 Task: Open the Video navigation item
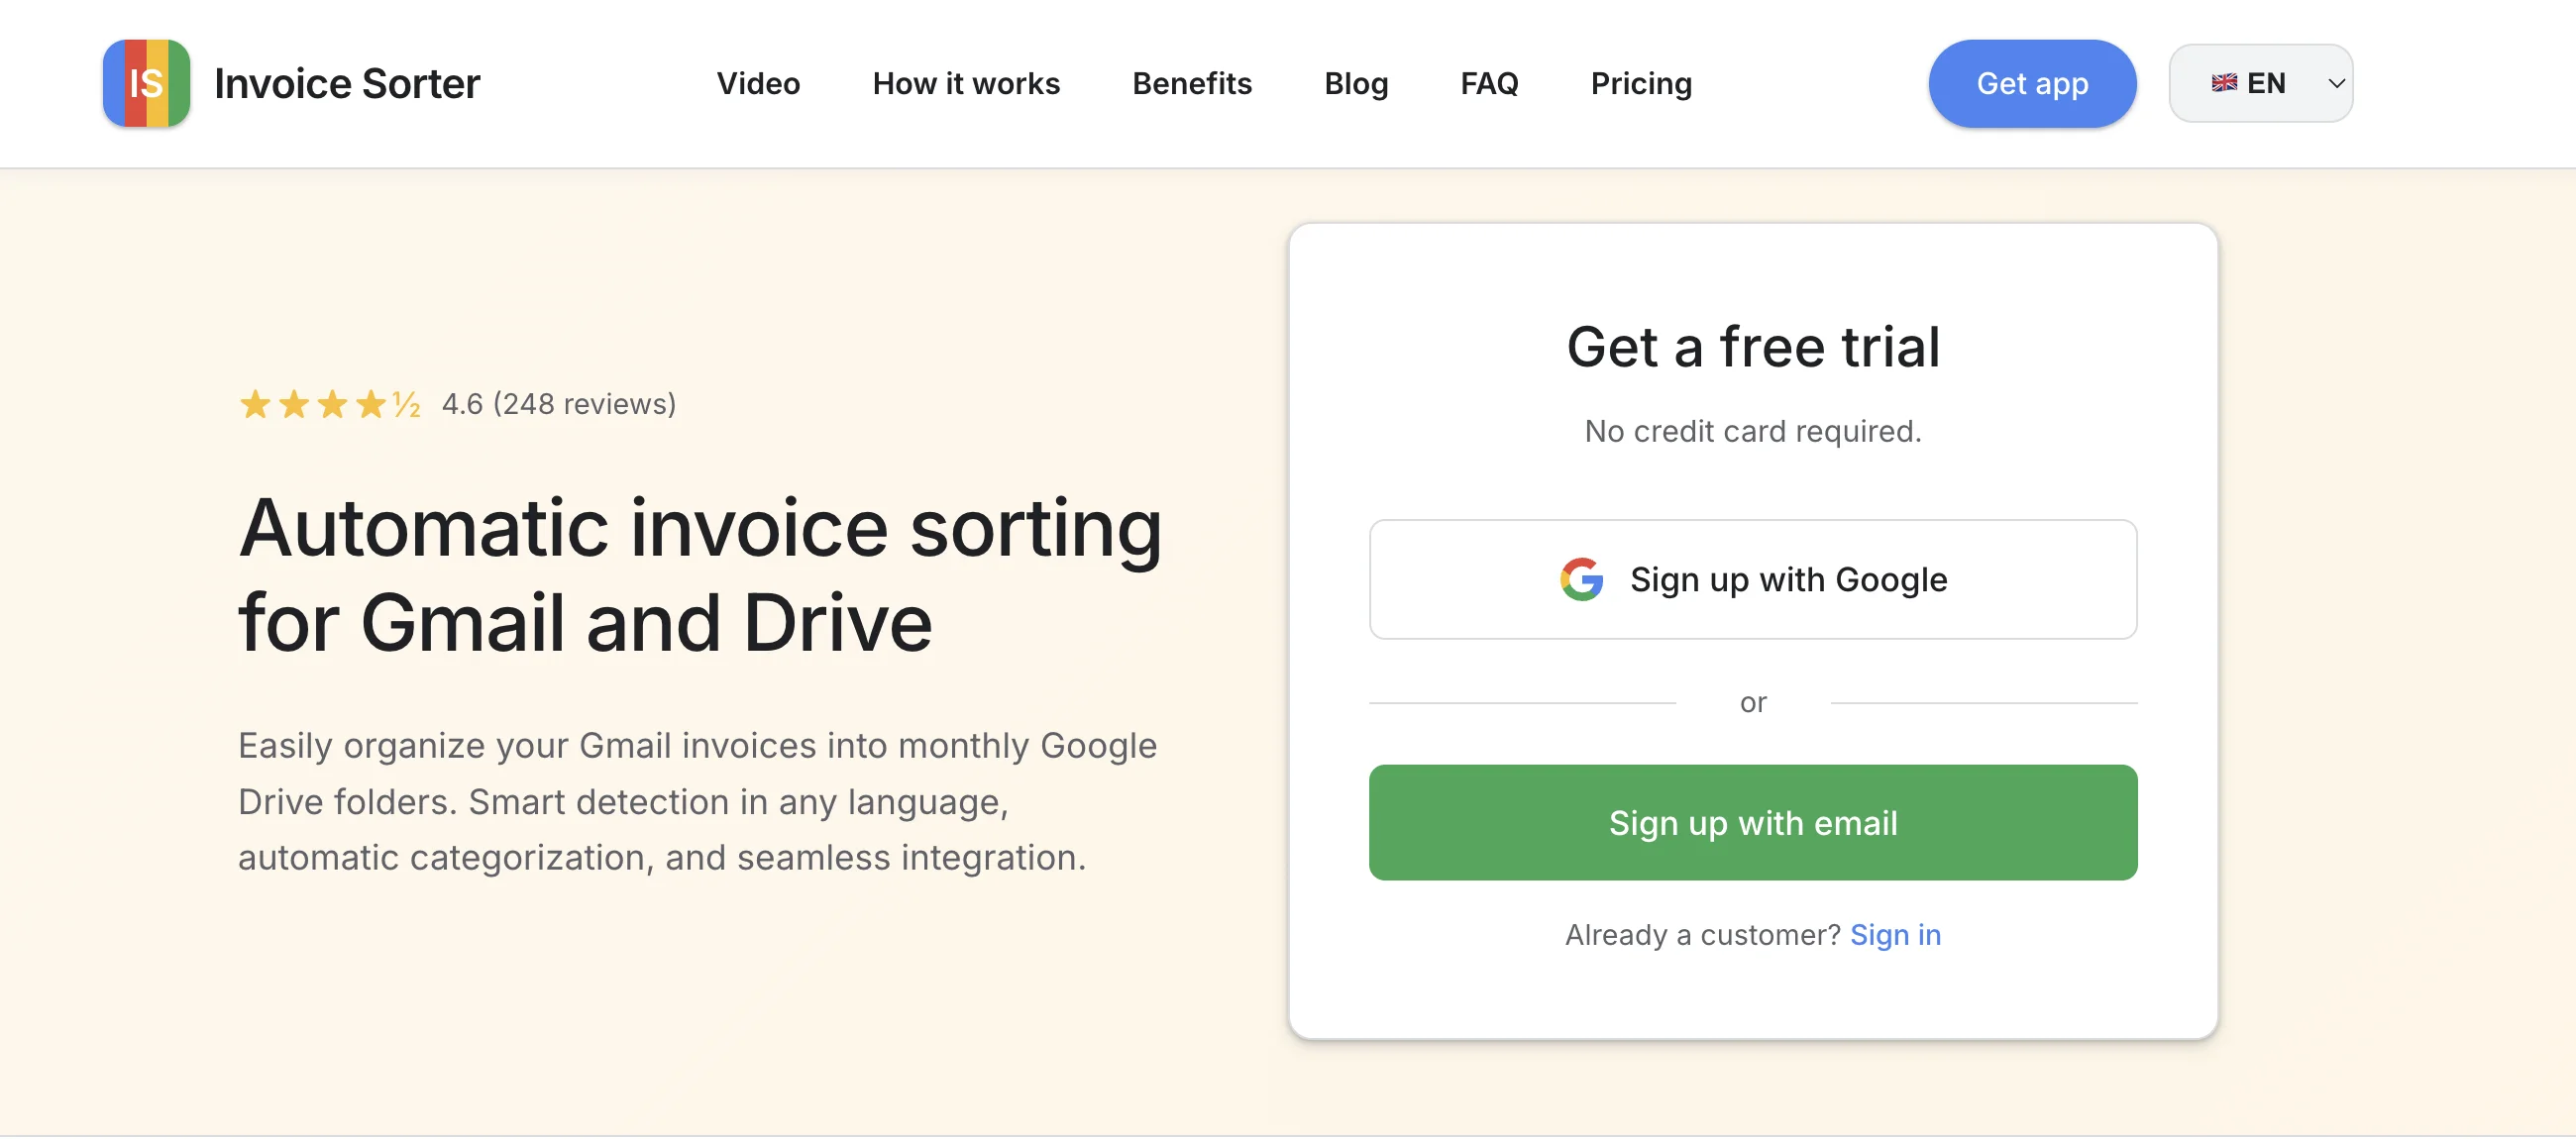pyautogui.click(x=758, y=84)
